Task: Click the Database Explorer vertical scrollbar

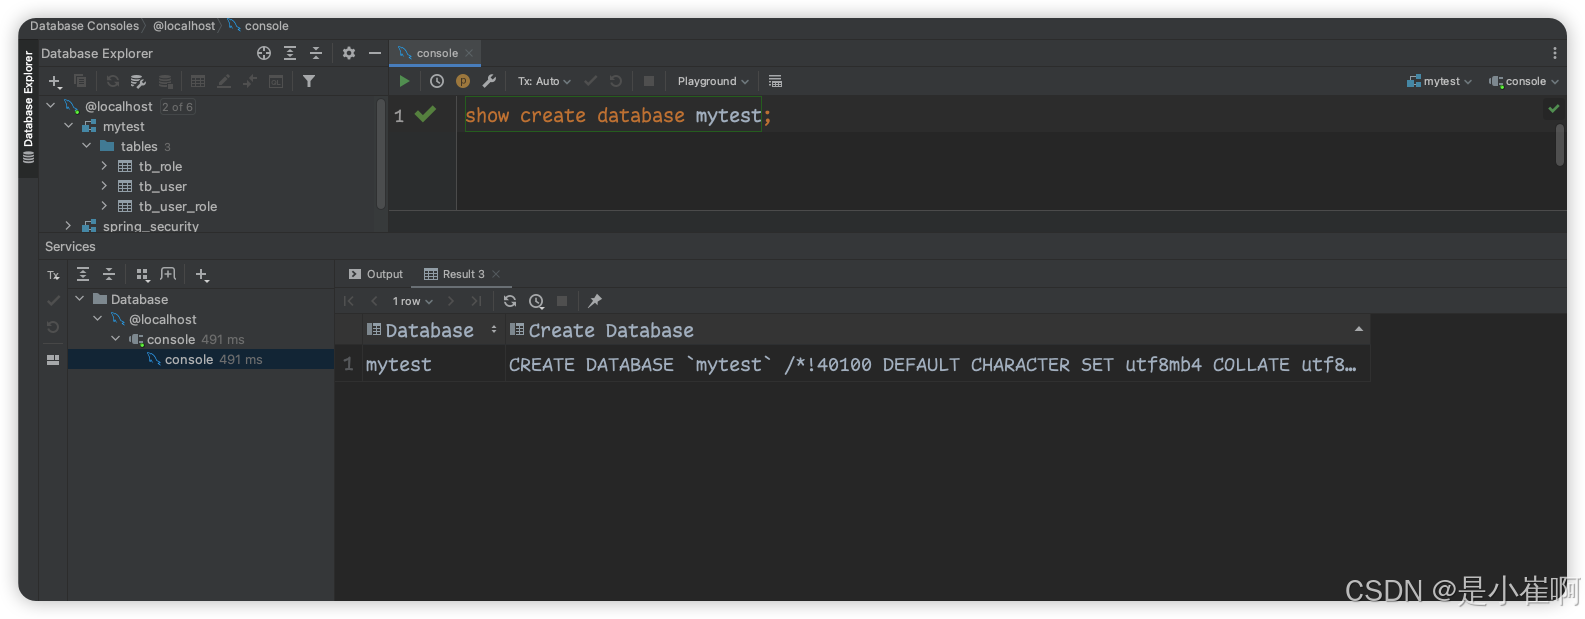Action: (380, 154)
